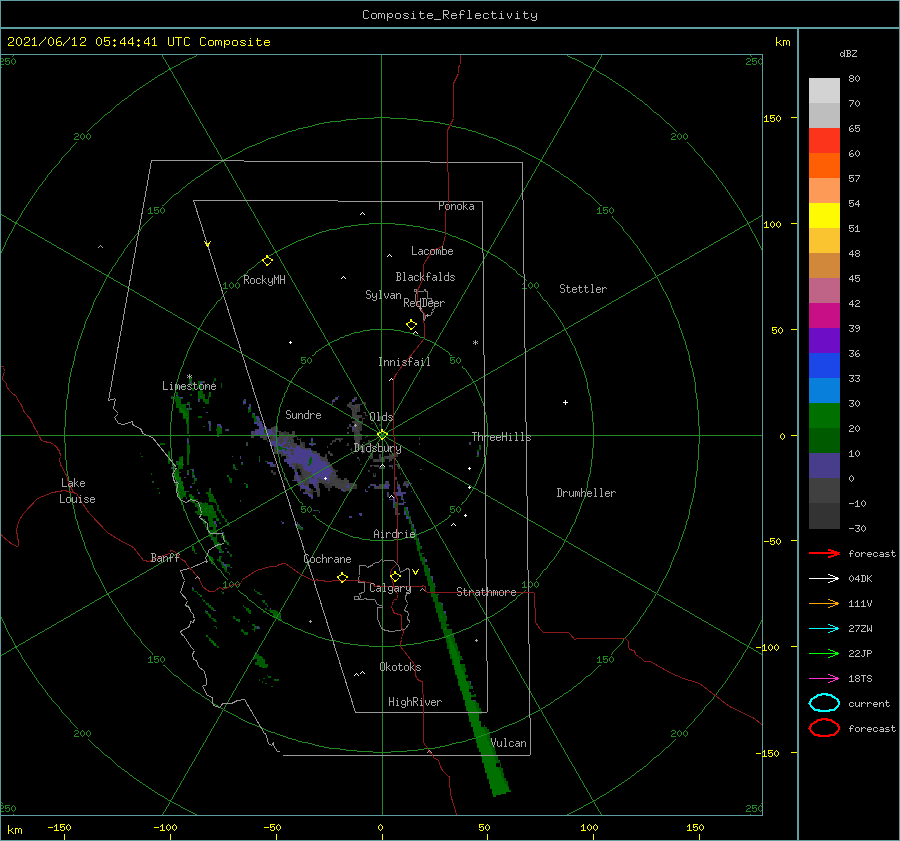Click the Olds city label
Screen dimensions: 900x841
pyautogui.click(x=381, y=417)
